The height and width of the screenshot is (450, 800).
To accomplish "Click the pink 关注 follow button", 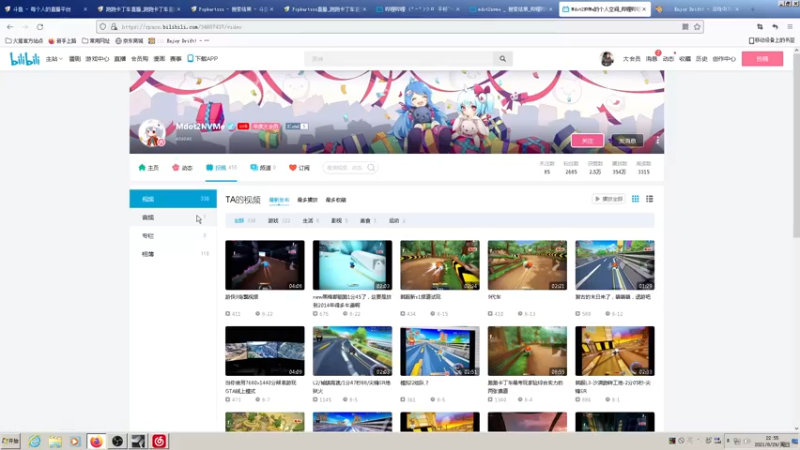I will coord(587,140).
